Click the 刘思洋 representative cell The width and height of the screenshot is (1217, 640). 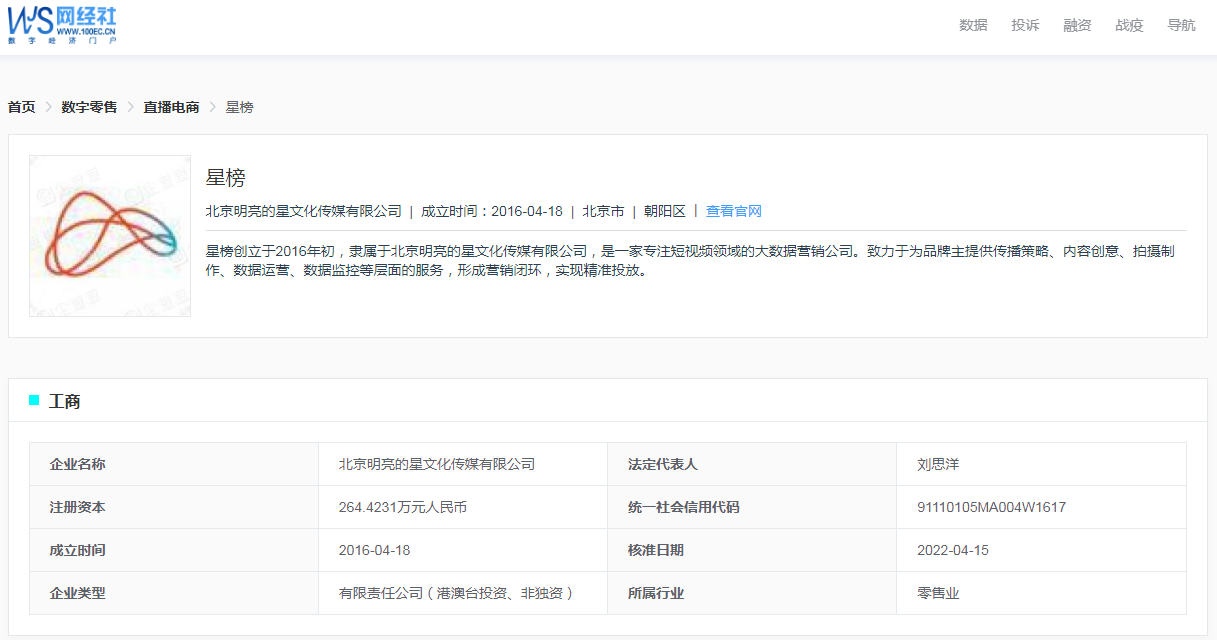pyautogui.click(x=1041, y=464)
